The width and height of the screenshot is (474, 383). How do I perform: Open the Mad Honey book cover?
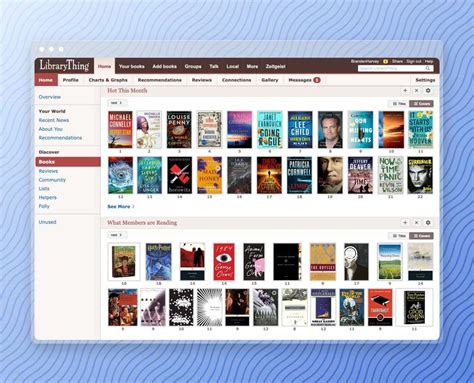pos(209,175)
